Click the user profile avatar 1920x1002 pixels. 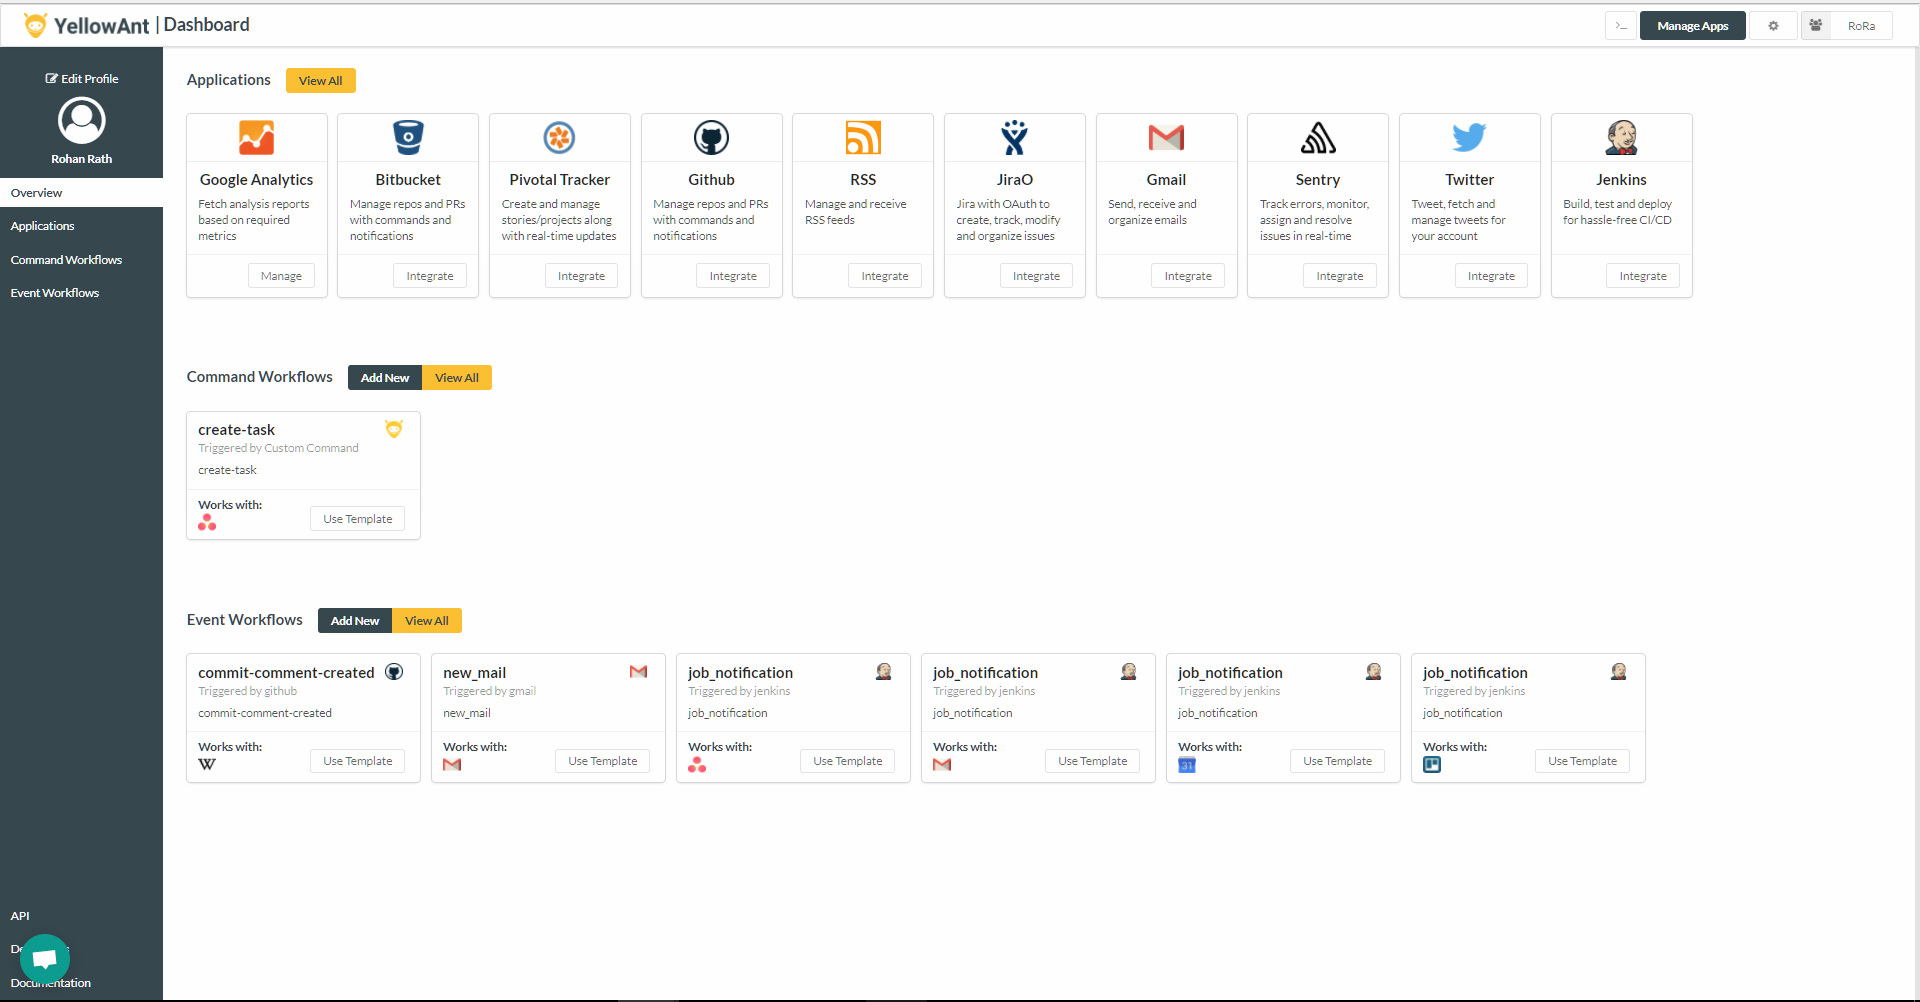pos(82,121)
